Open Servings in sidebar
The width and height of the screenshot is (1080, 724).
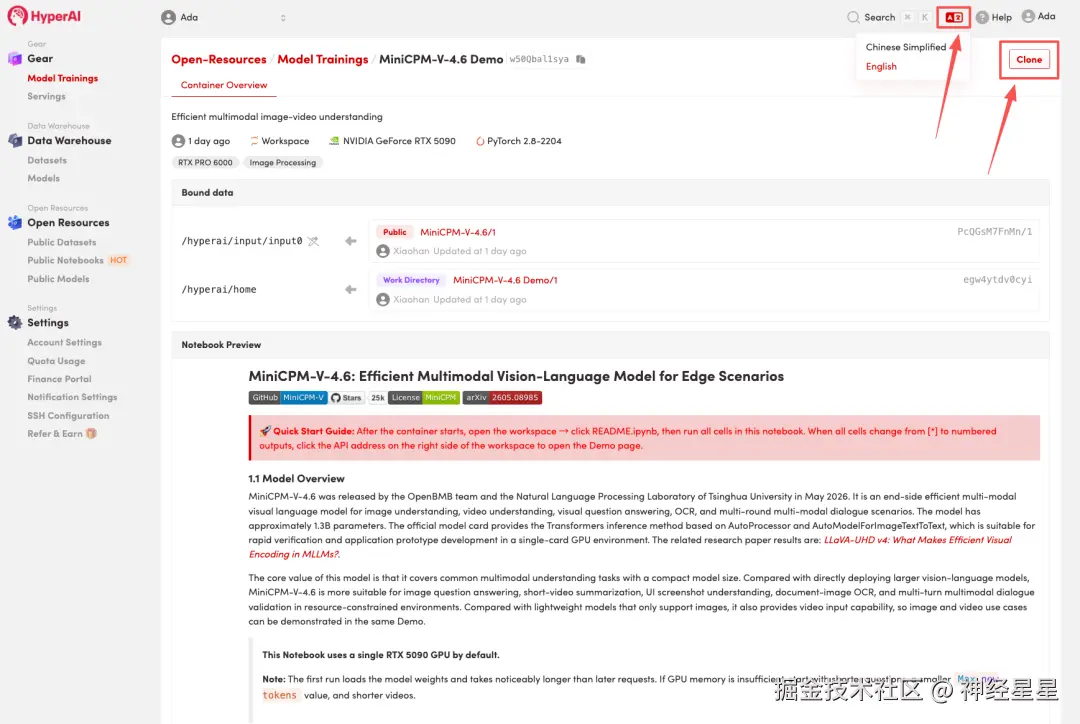[46, 96]
